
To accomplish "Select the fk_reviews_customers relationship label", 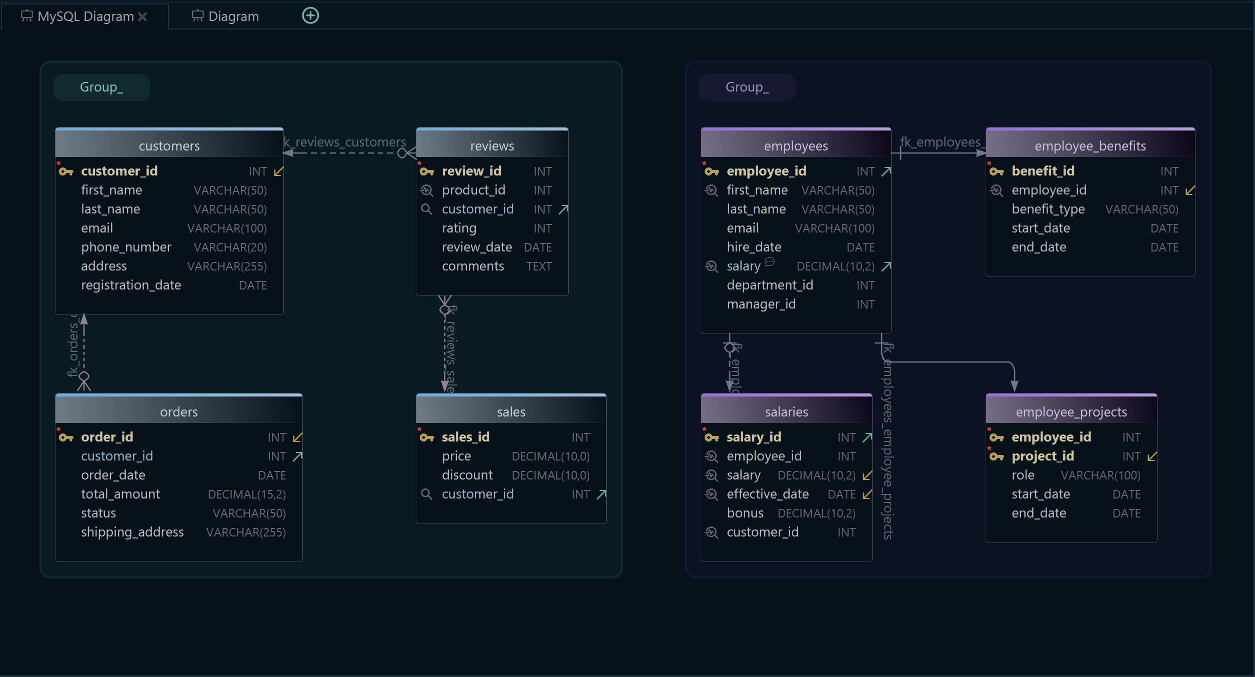I will click(x=345, y=142).
